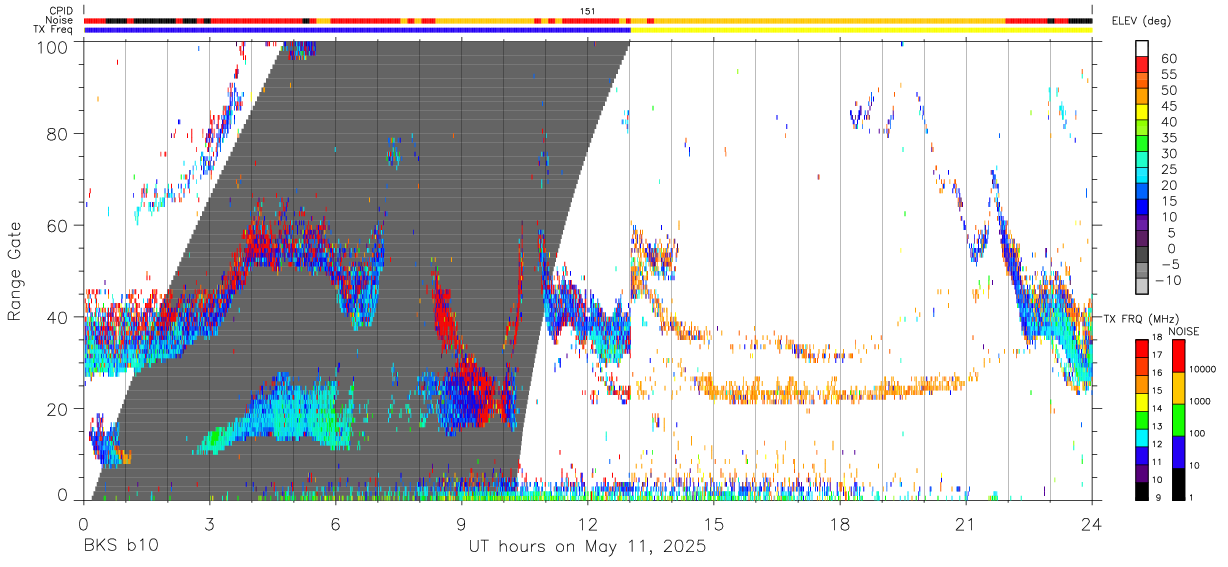Click Range Gate axis tick 100
The width and height of the screenshot is (1228, 567).
pos(52,47)
